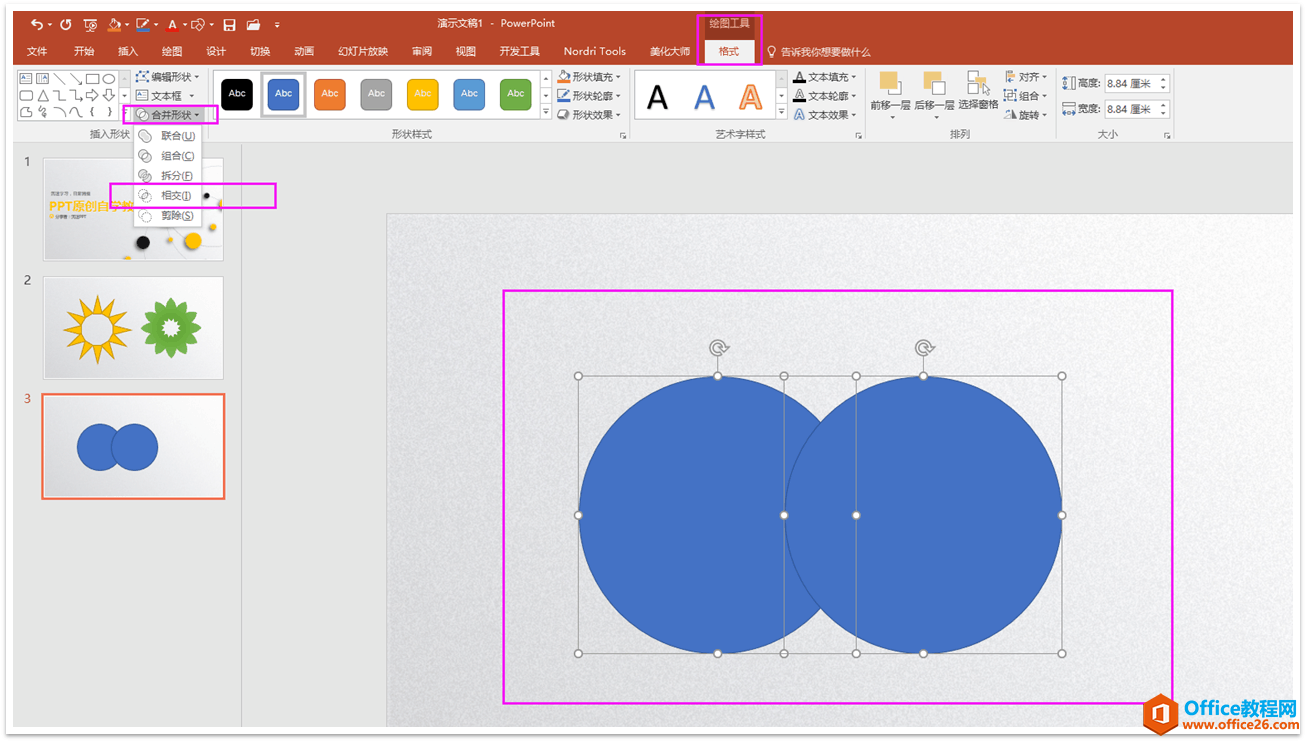Choose Subtract (剪除) from merge menu

(x=167, y=216)
